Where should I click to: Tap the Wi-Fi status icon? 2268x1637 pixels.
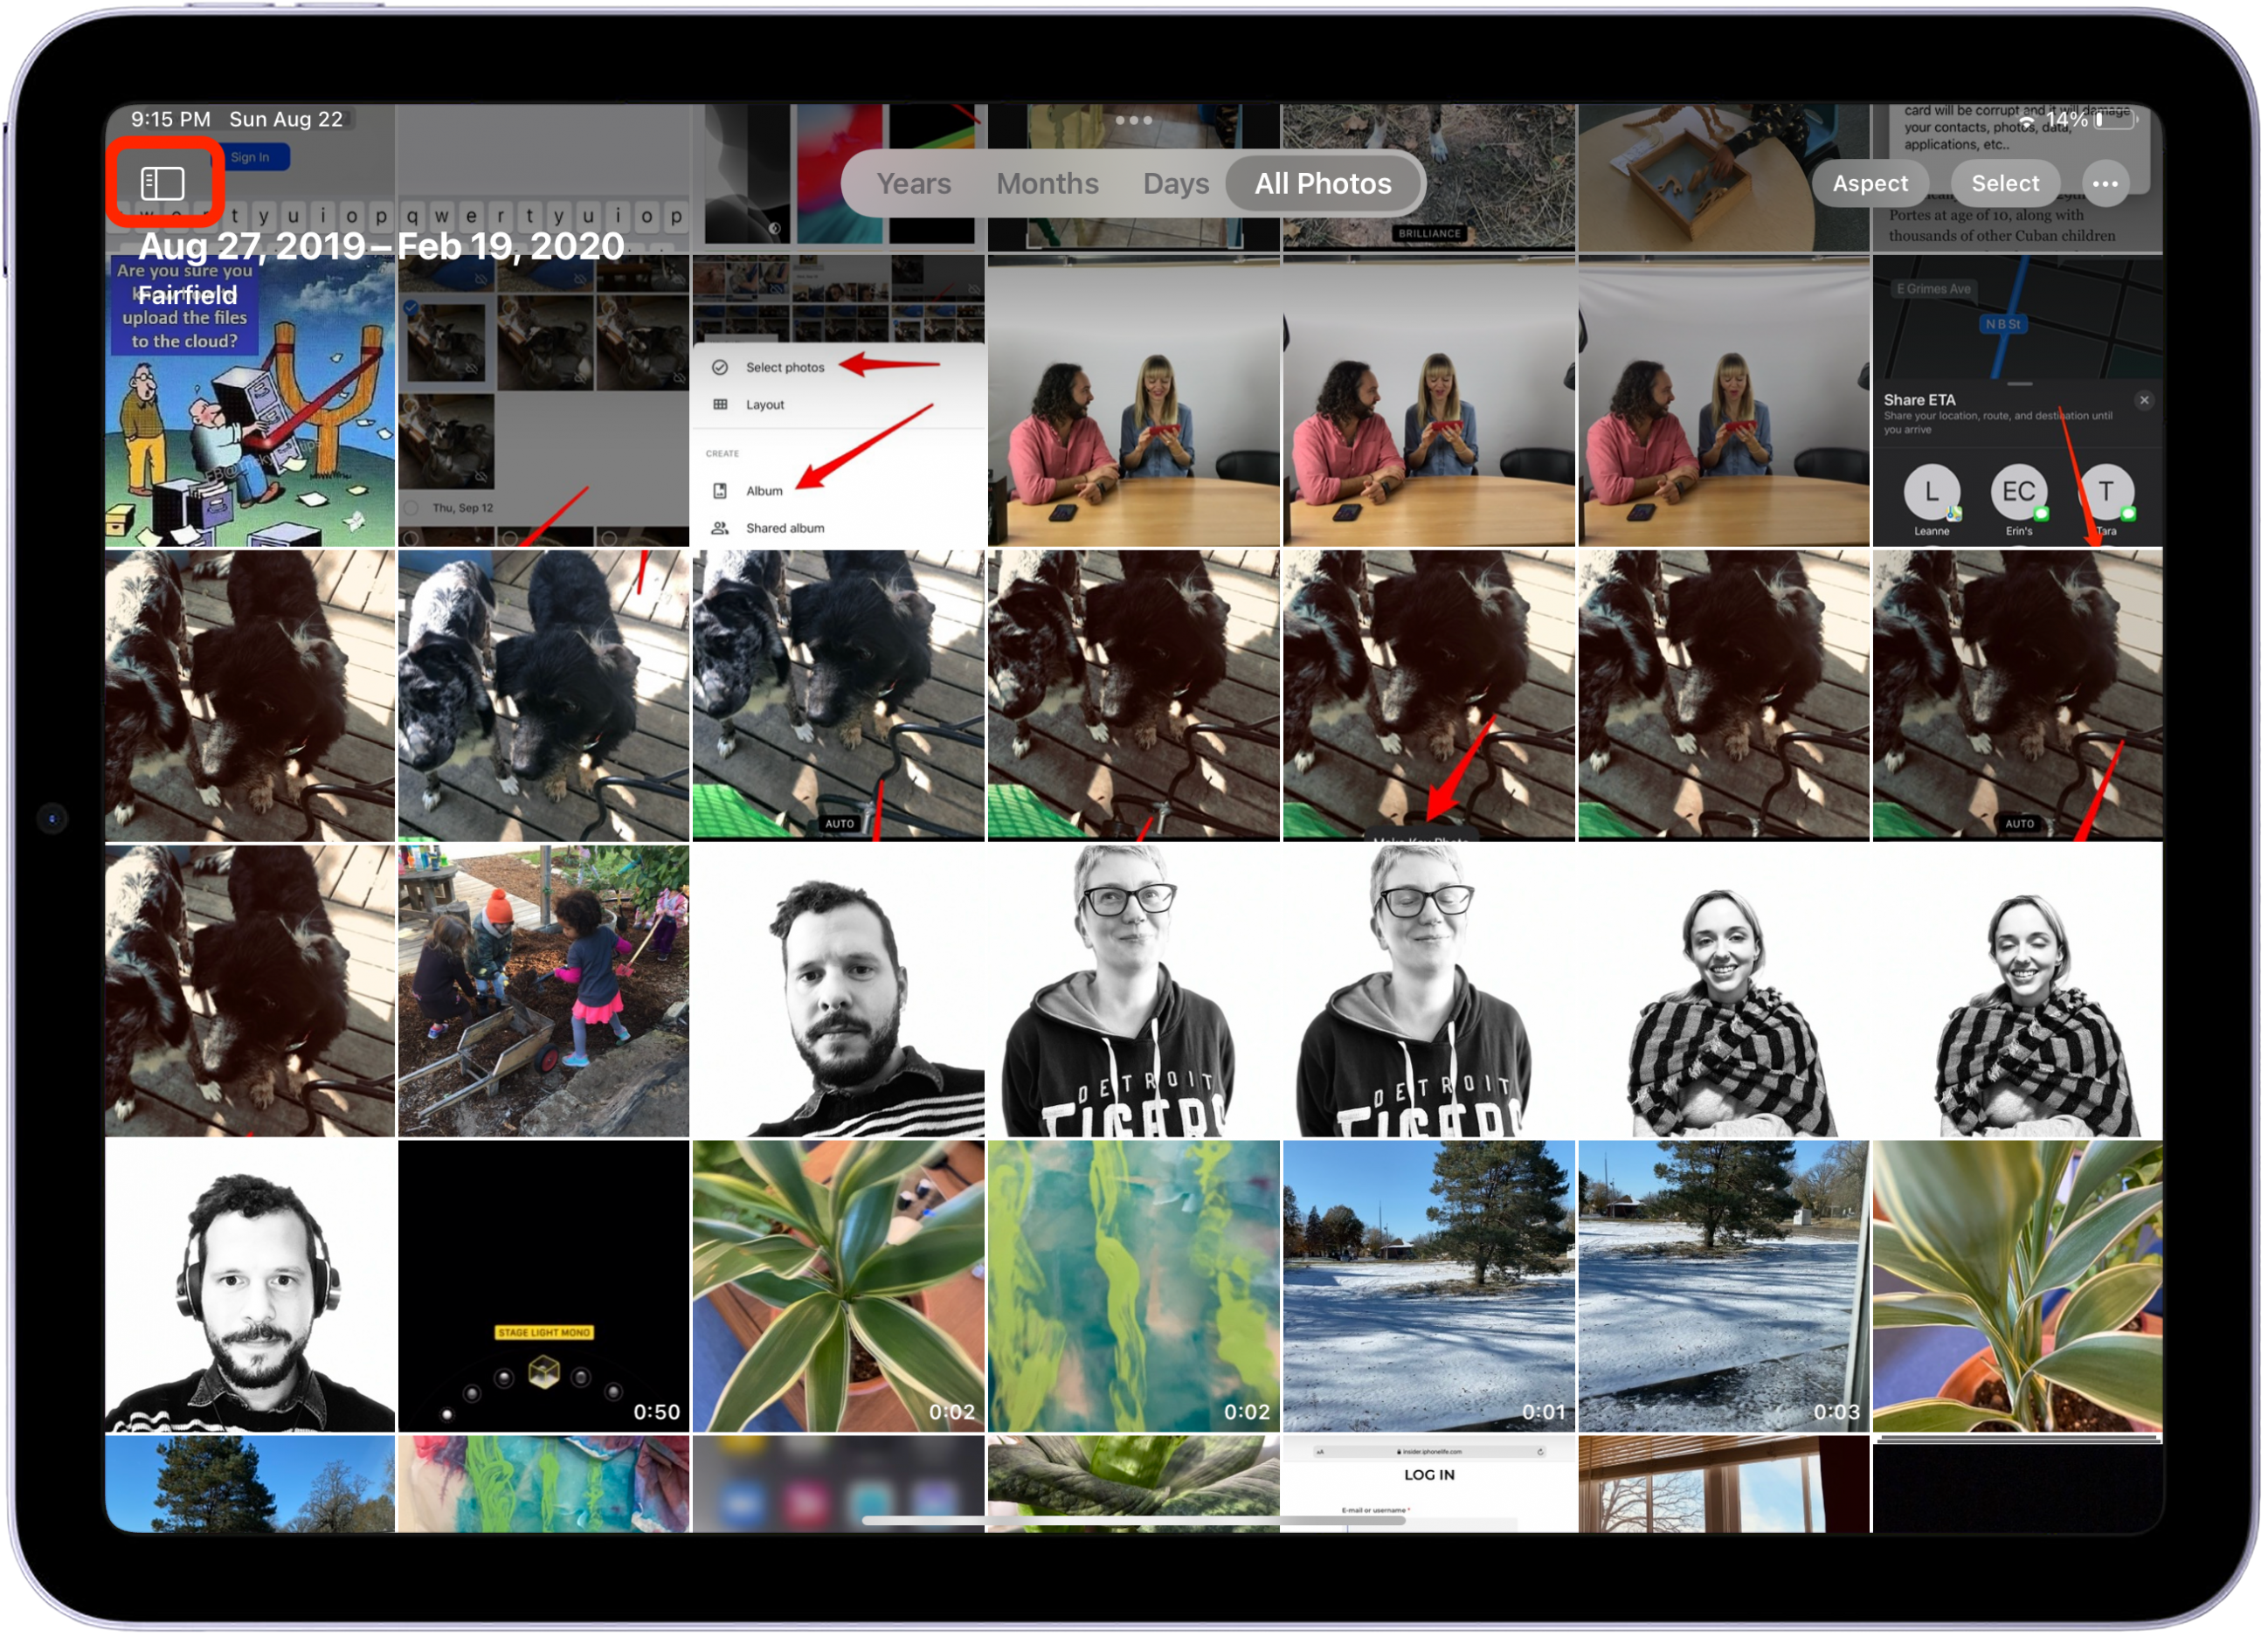pos(2027,120)
